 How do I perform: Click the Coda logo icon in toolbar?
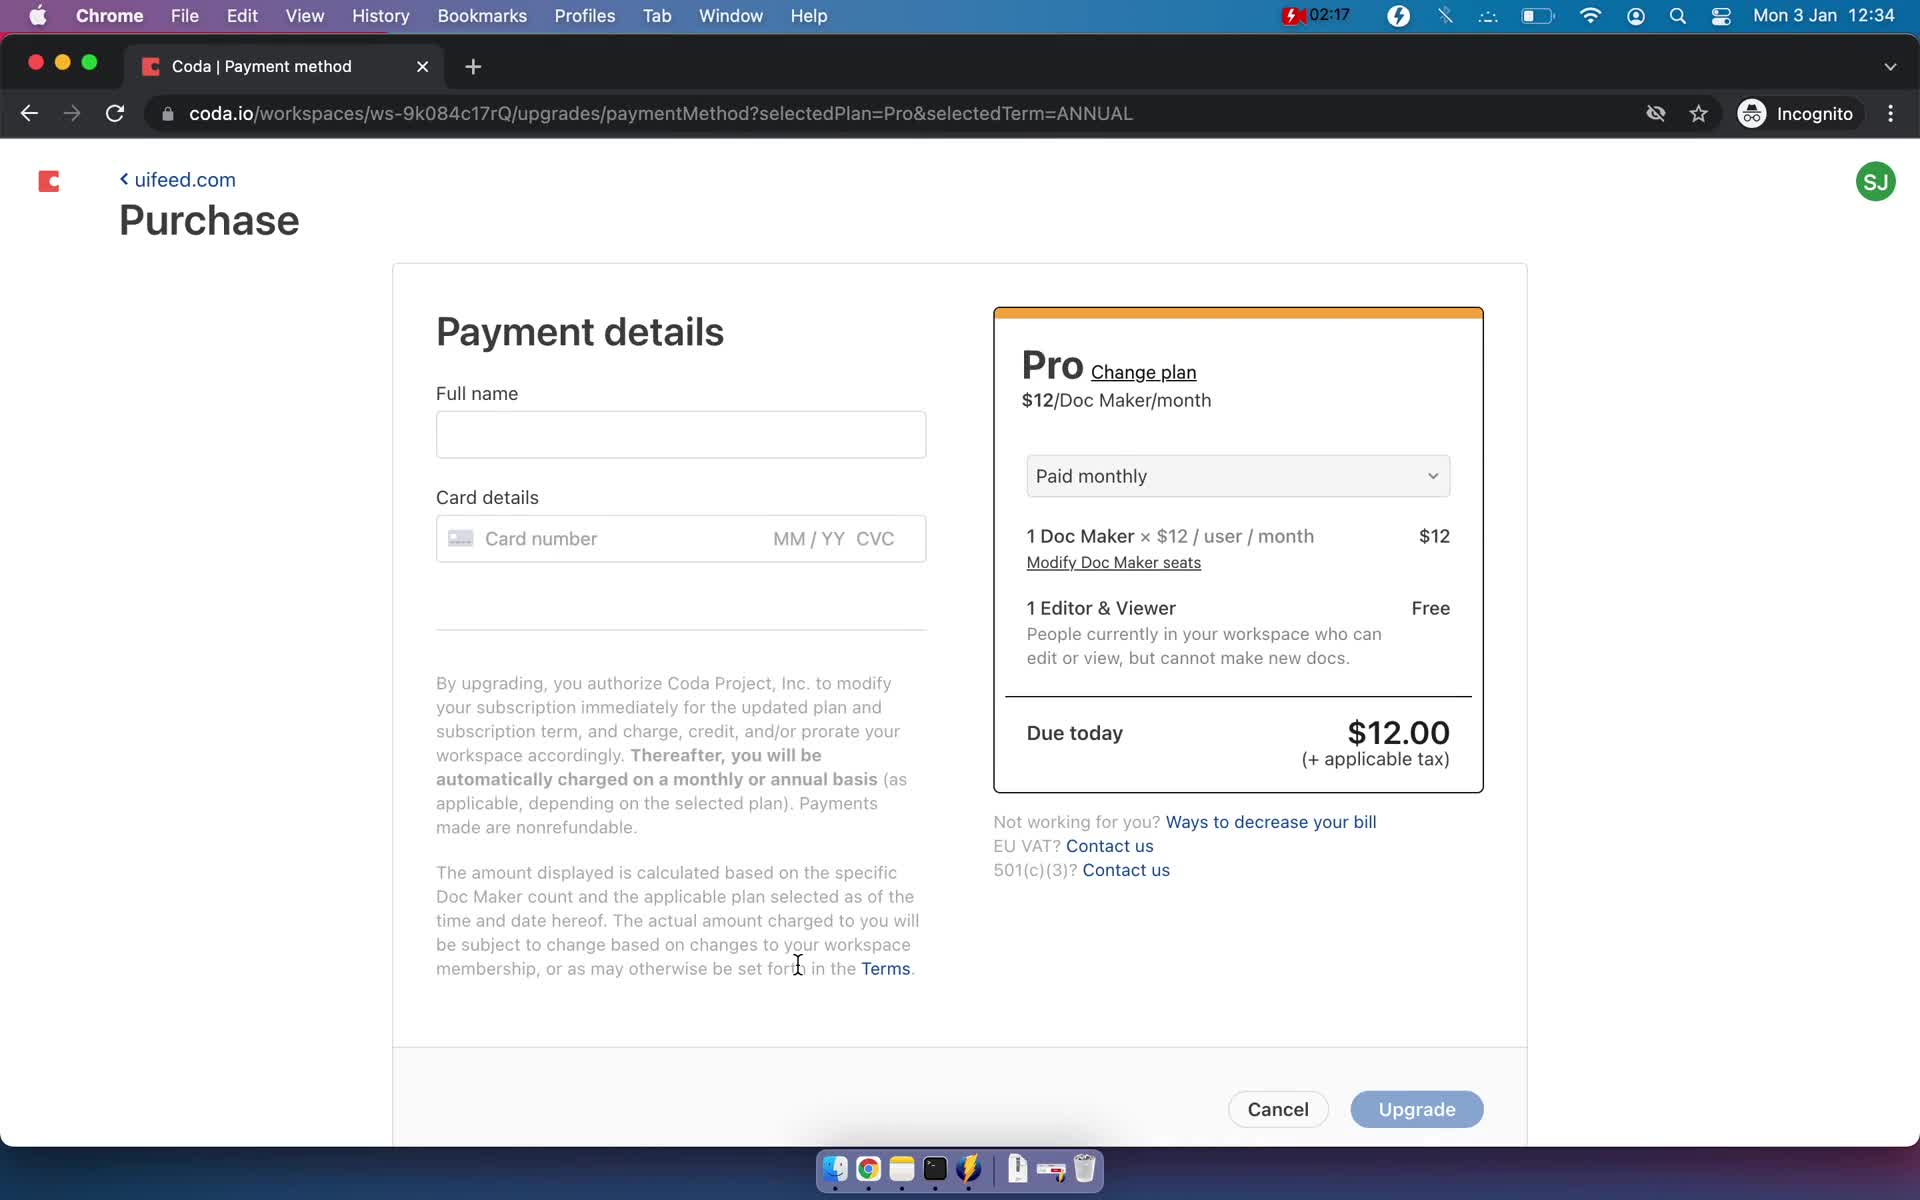48,180
